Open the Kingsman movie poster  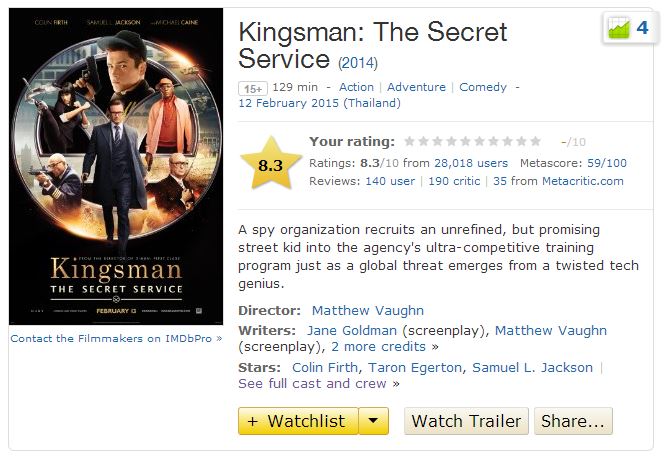115,167
